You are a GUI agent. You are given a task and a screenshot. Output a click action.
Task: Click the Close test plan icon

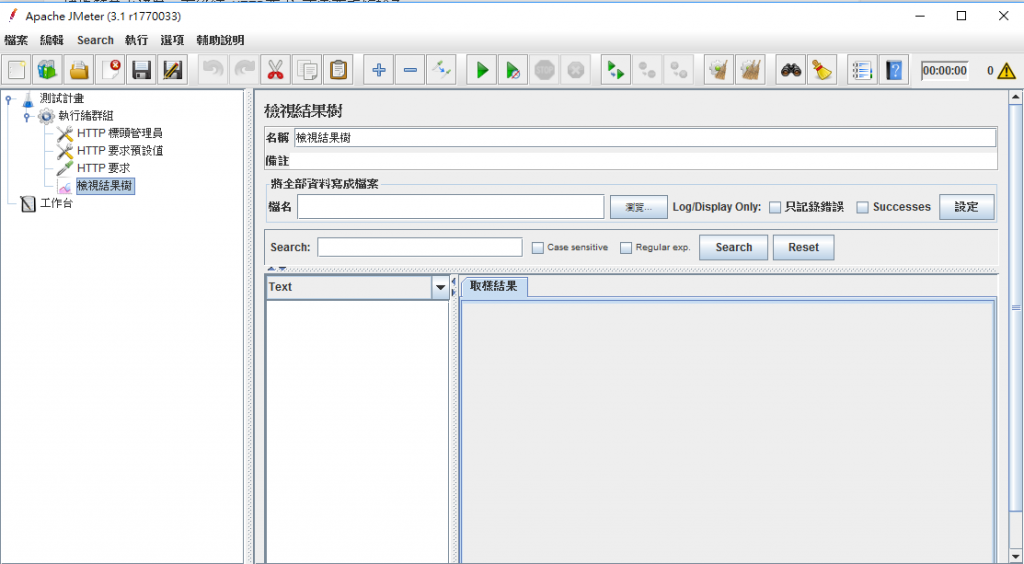(x=110, y=70)
